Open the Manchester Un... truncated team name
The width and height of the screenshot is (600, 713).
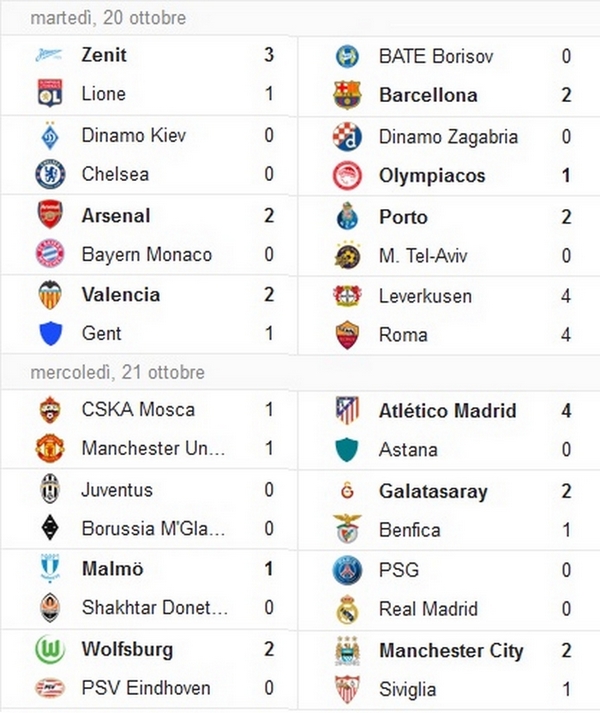(153, 448)
